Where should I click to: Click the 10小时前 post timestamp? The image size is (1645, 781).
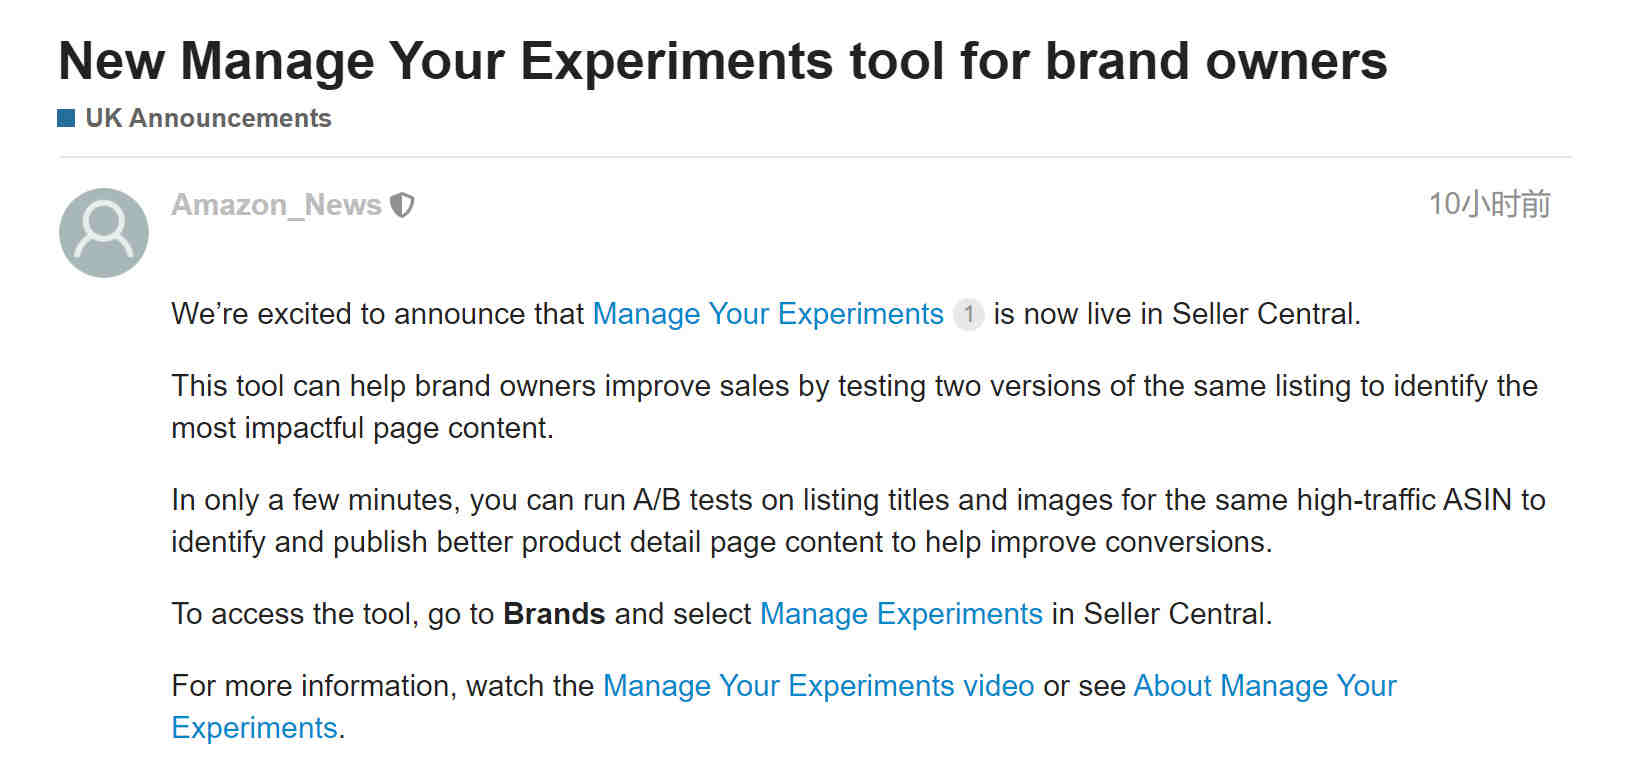1489,204
